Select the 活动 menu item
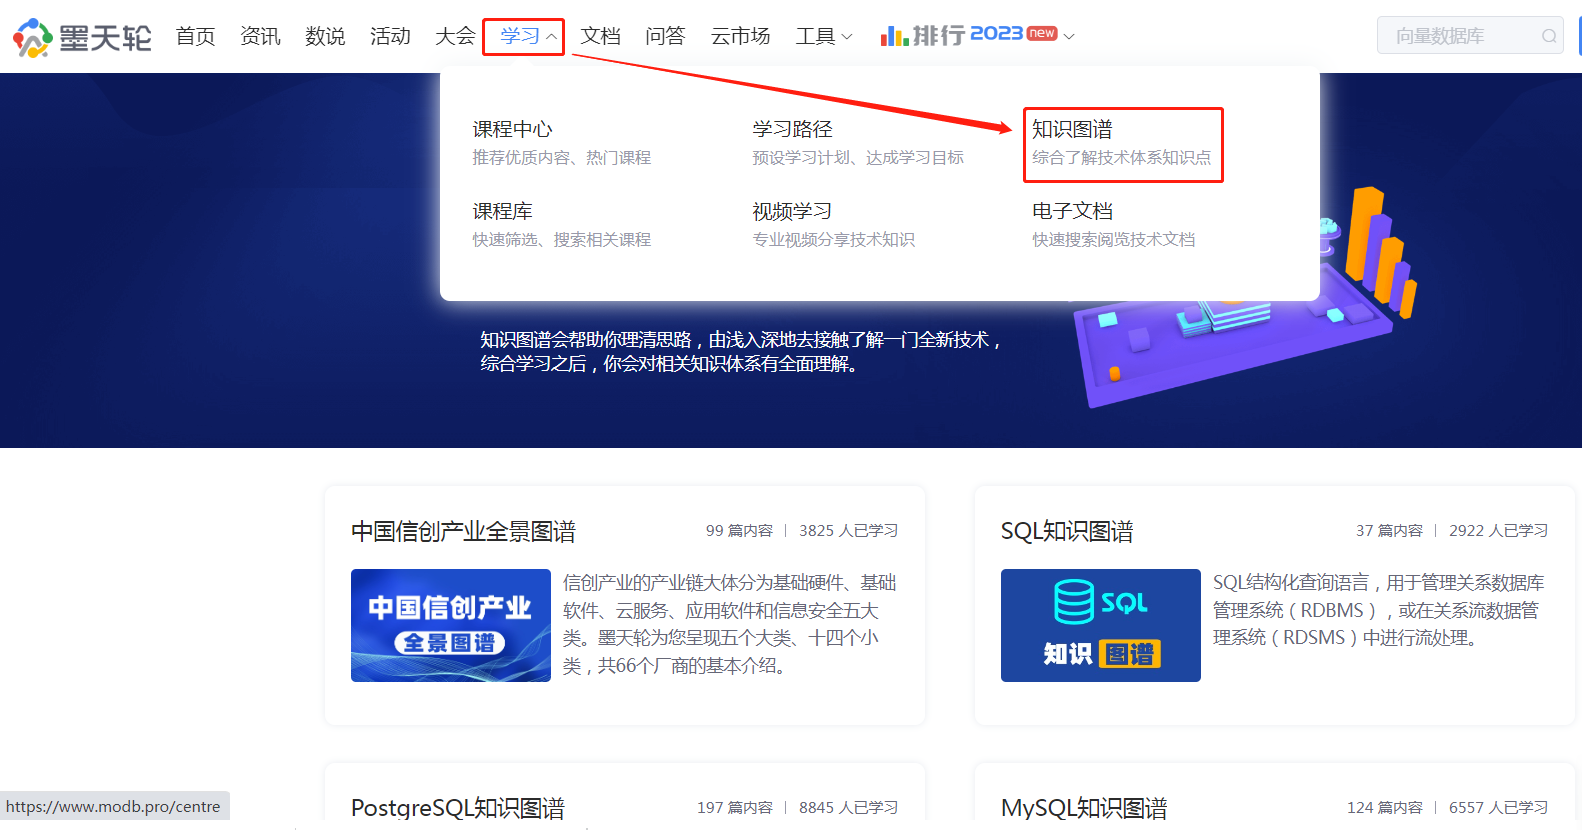 point(390,36)
